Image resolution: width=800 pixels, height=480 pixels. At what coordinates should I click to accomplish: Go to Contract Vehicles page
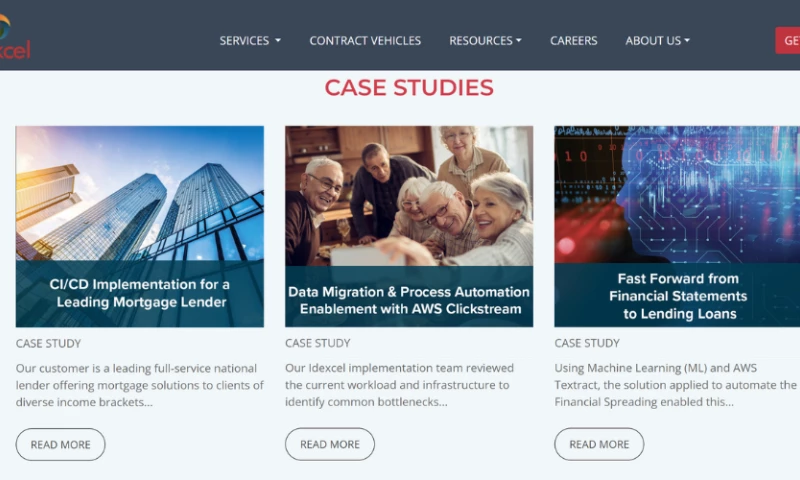pyautogui.click(x=365, y=41)
